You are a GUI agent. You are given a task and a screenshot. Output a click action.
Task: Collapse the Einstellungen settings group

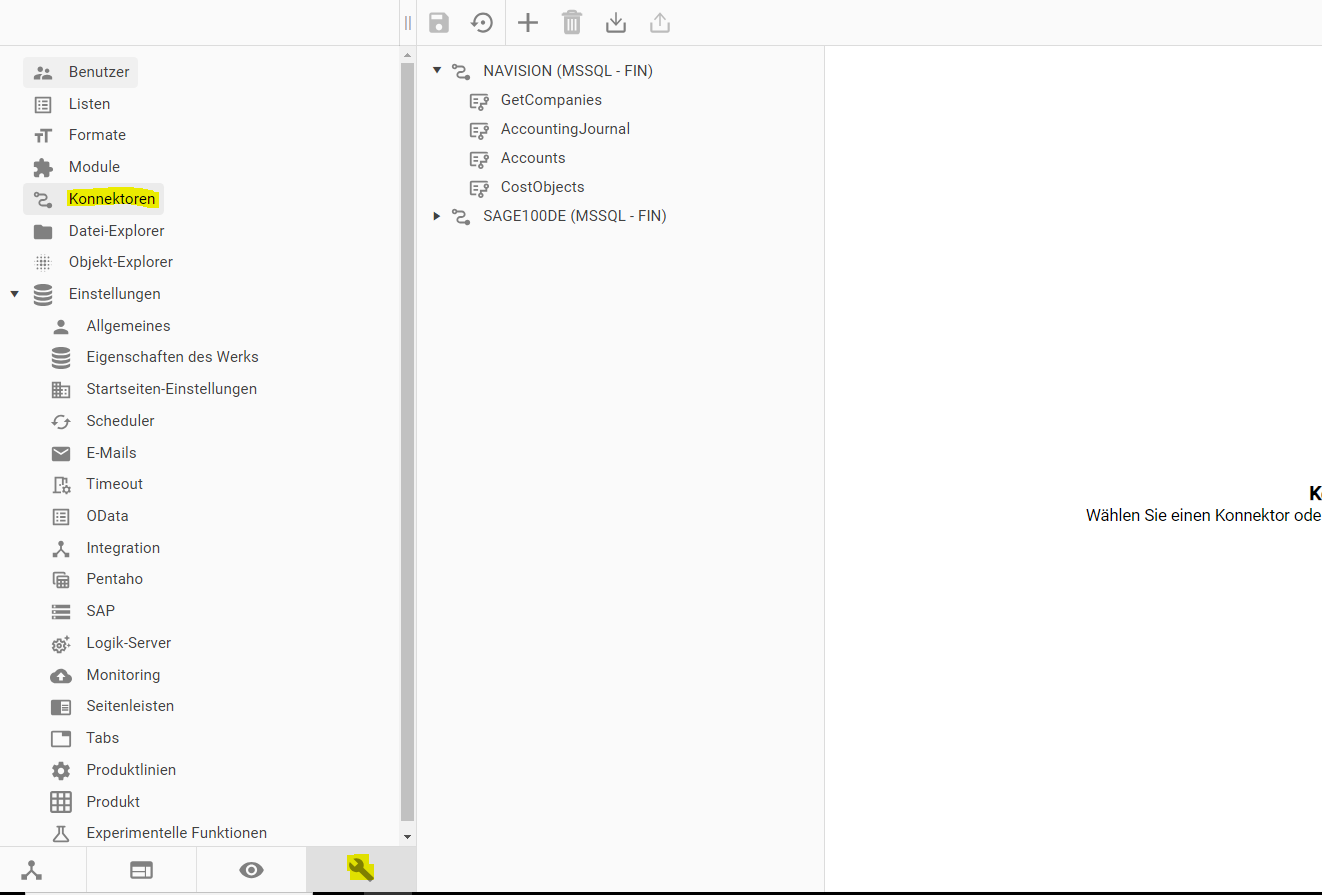[x=14, y=294]
